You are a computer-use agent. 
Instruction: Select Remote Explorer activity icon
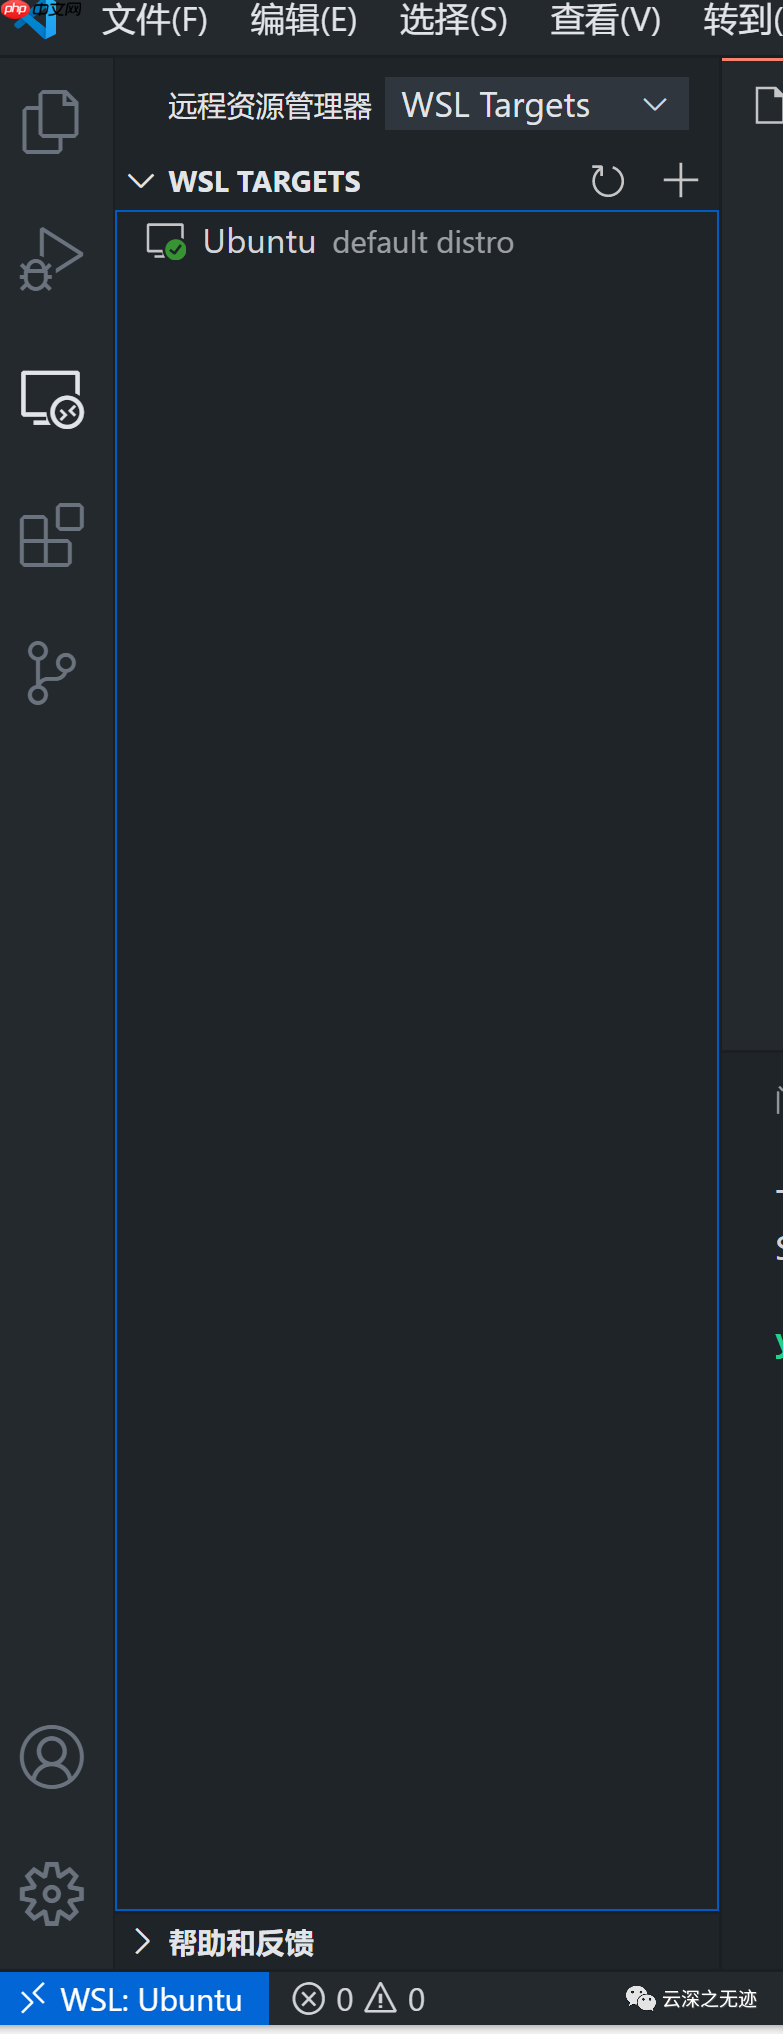pos(52,399)
